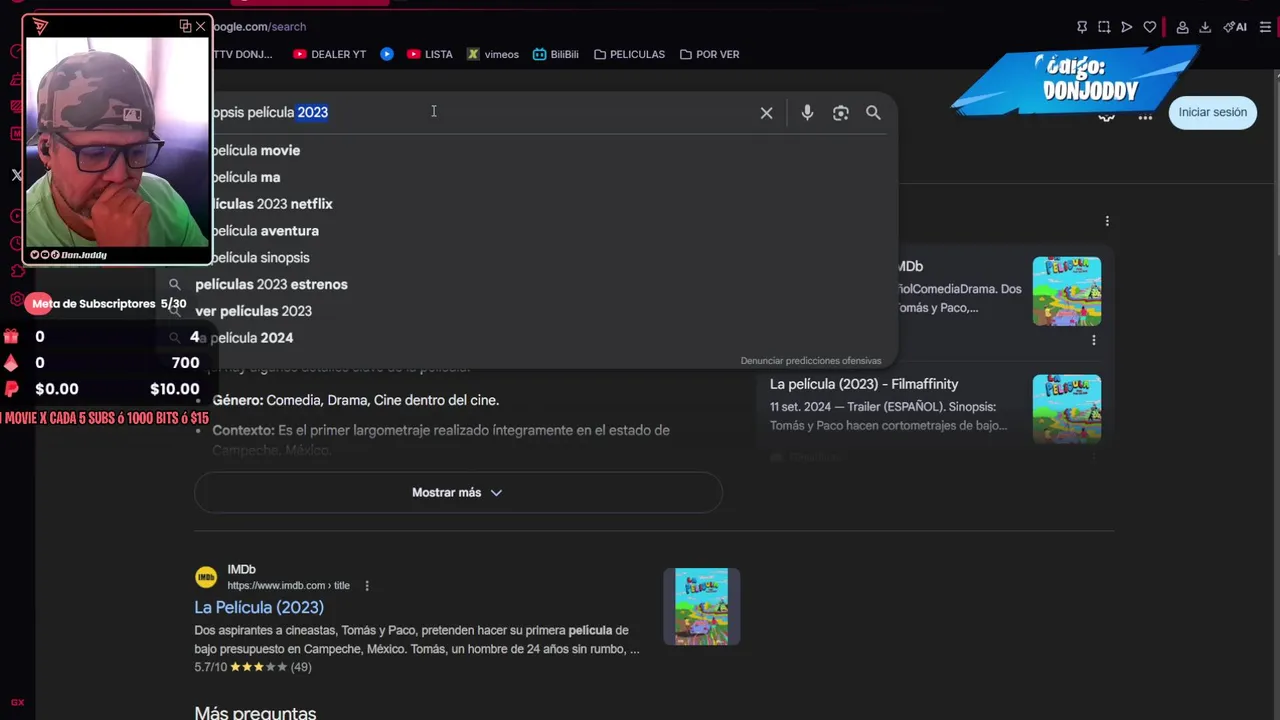Pop out the webcam overlay window icon
Image resolution: width=1280 pixels, height=720 pixels.
185,26
